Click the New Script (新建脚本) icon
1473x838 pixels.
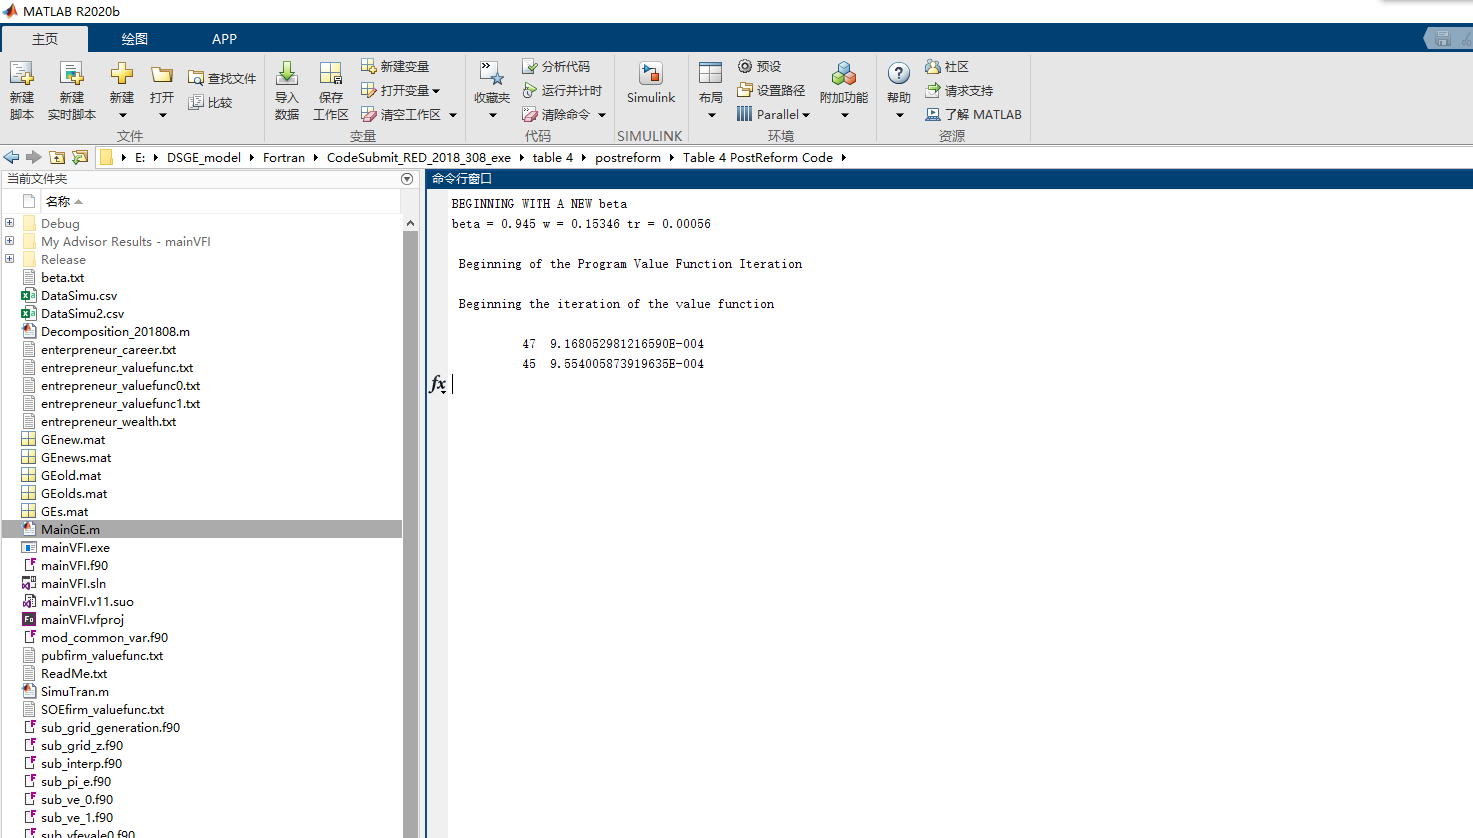point(21,75)
